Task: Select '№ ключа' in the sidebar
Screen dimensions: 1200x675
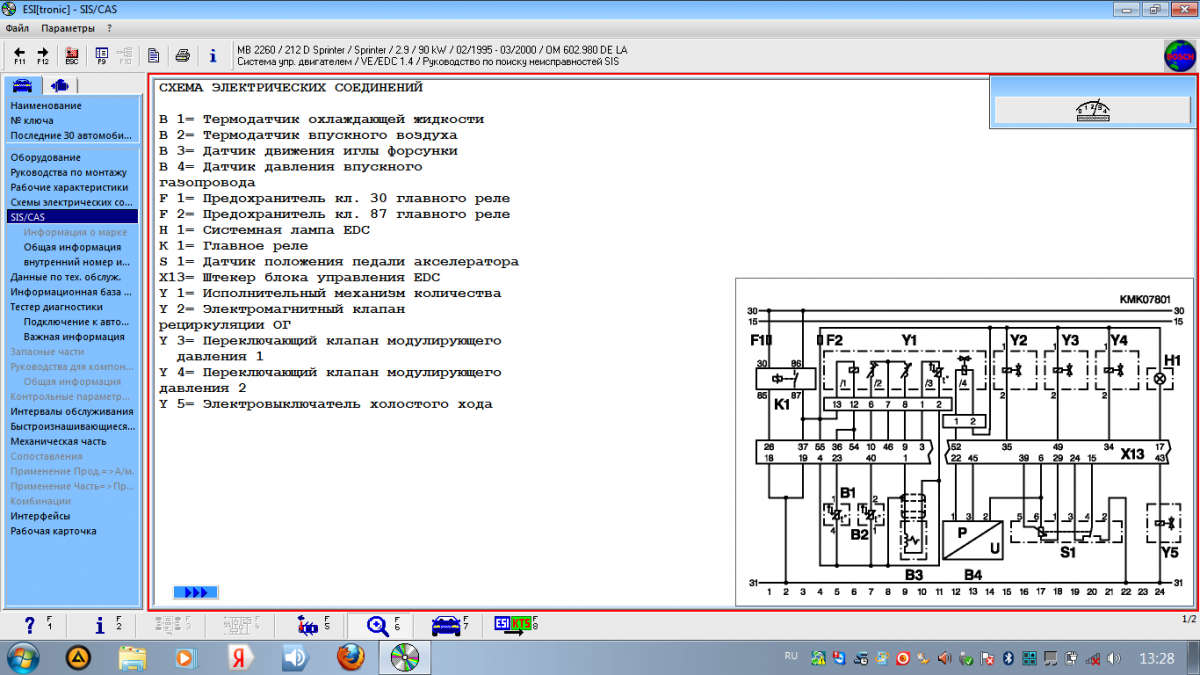Action: (32, 120)
